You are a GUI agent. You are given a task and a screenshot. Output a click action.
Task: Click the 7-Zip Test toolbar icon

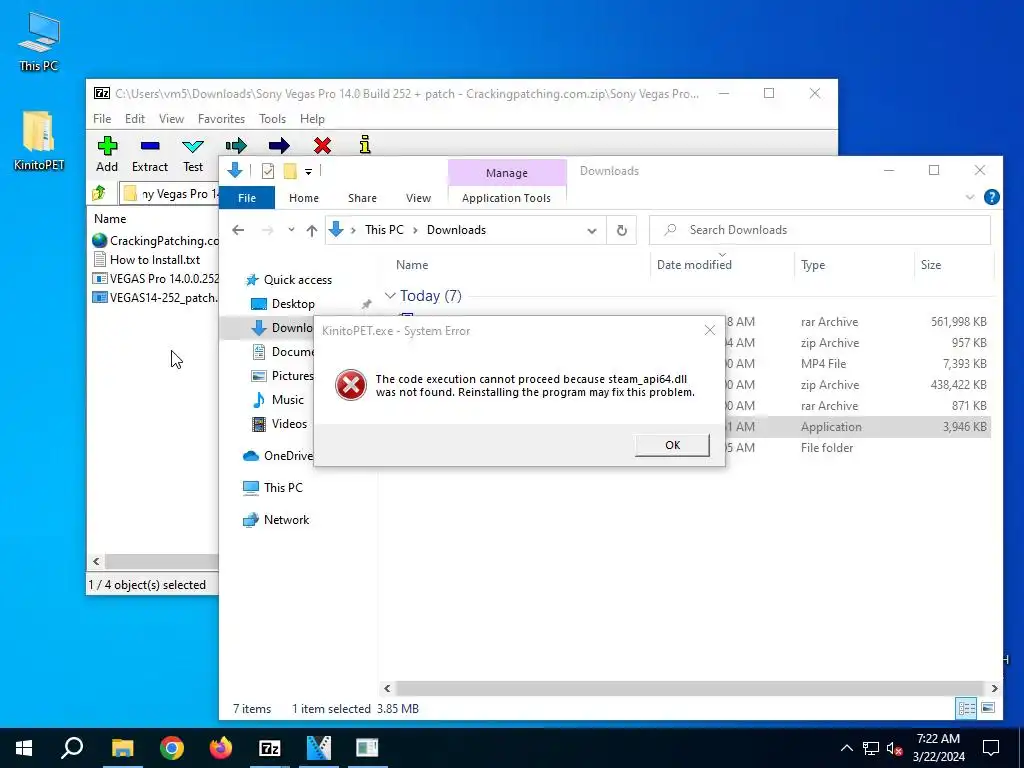pyautogui.click(x=193, y=146)
